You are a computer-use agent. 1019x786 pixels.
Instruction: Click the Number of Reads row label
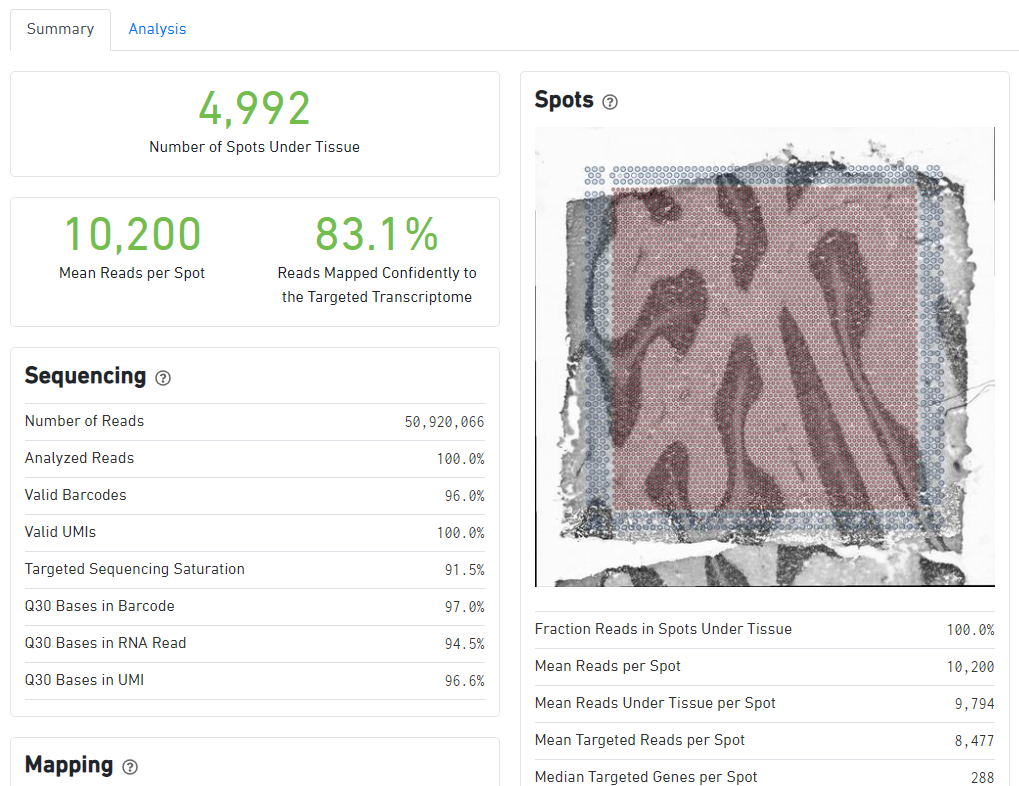(84, 421)
